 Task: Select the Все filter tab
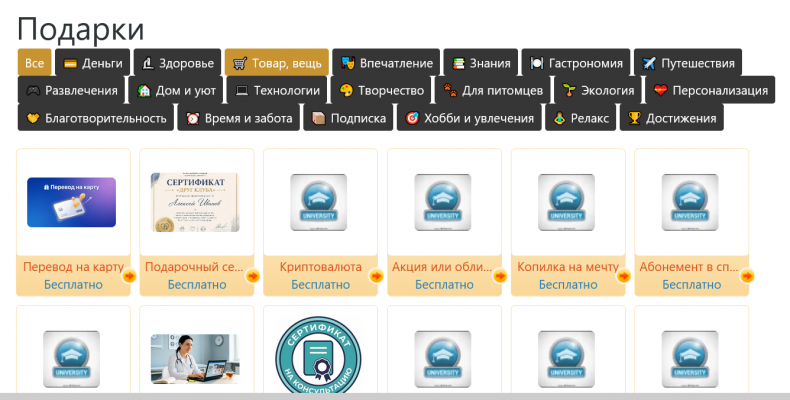[34, 62]
